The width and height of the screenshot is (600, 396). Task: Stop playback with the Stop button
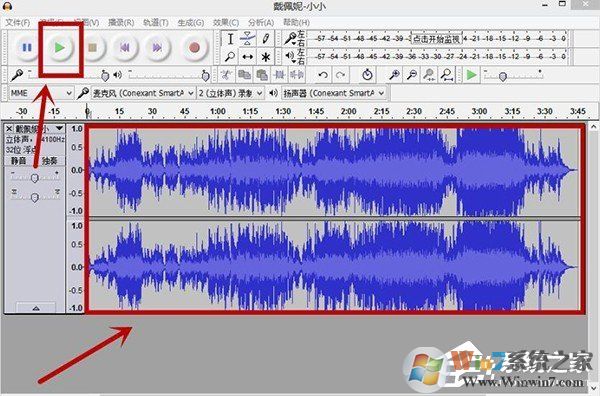tap(92, 47)
